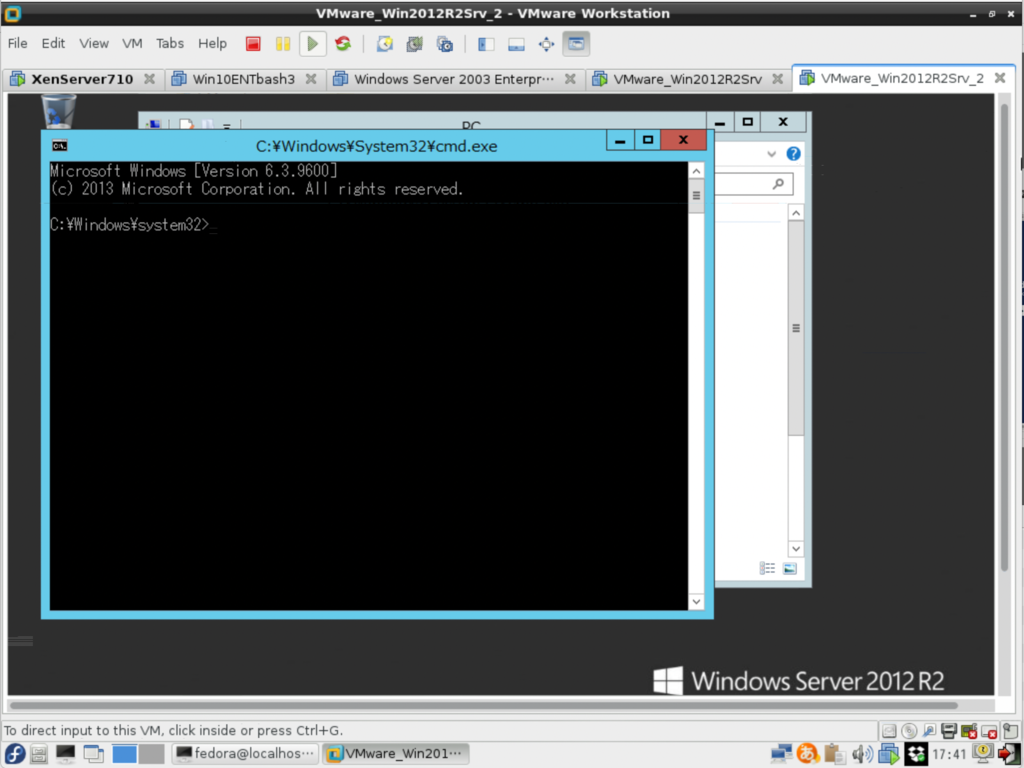Restart the guest with the reset arrows icon
The image size is (1024, 768).
[x=343, y=44]
